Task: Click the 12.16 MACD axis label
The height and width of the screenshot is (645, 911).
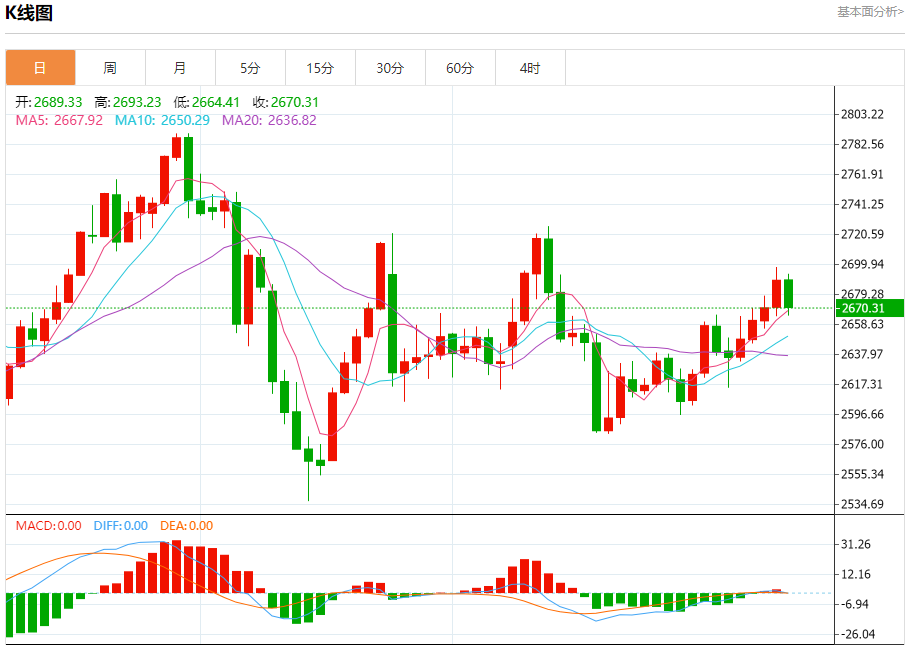Action: coord(856,574)
